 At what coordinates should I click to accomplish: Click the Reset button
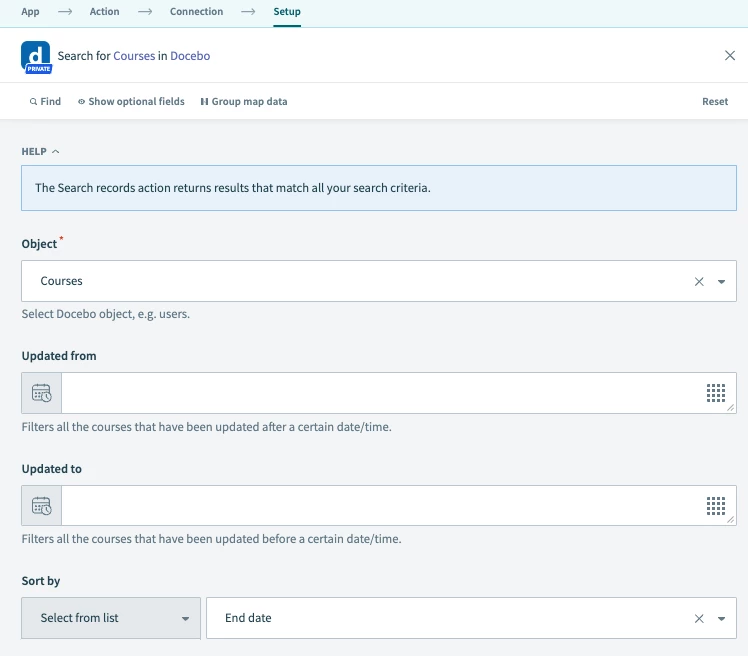[x=715, y=102]
